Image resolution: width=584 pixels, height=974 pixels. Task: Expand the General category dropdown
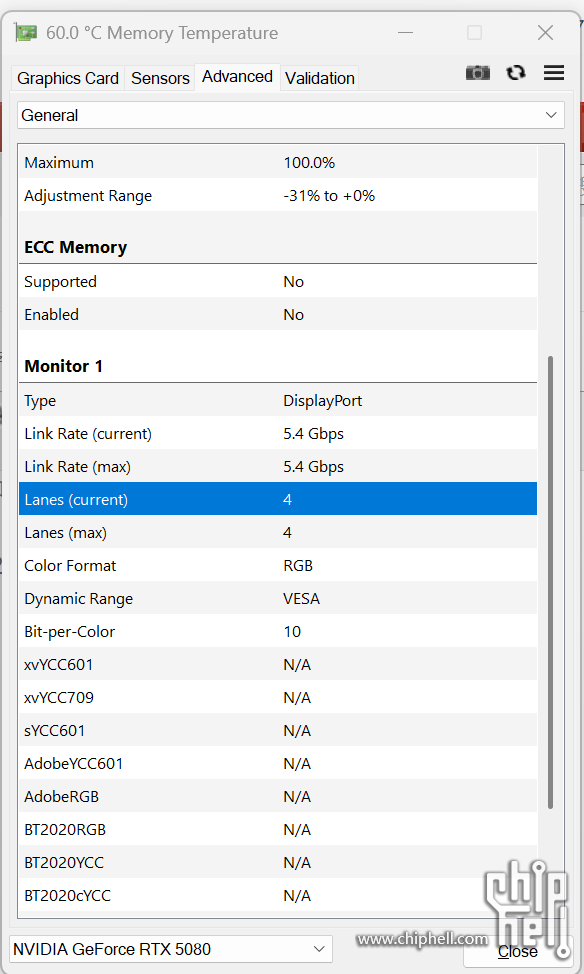291,116
